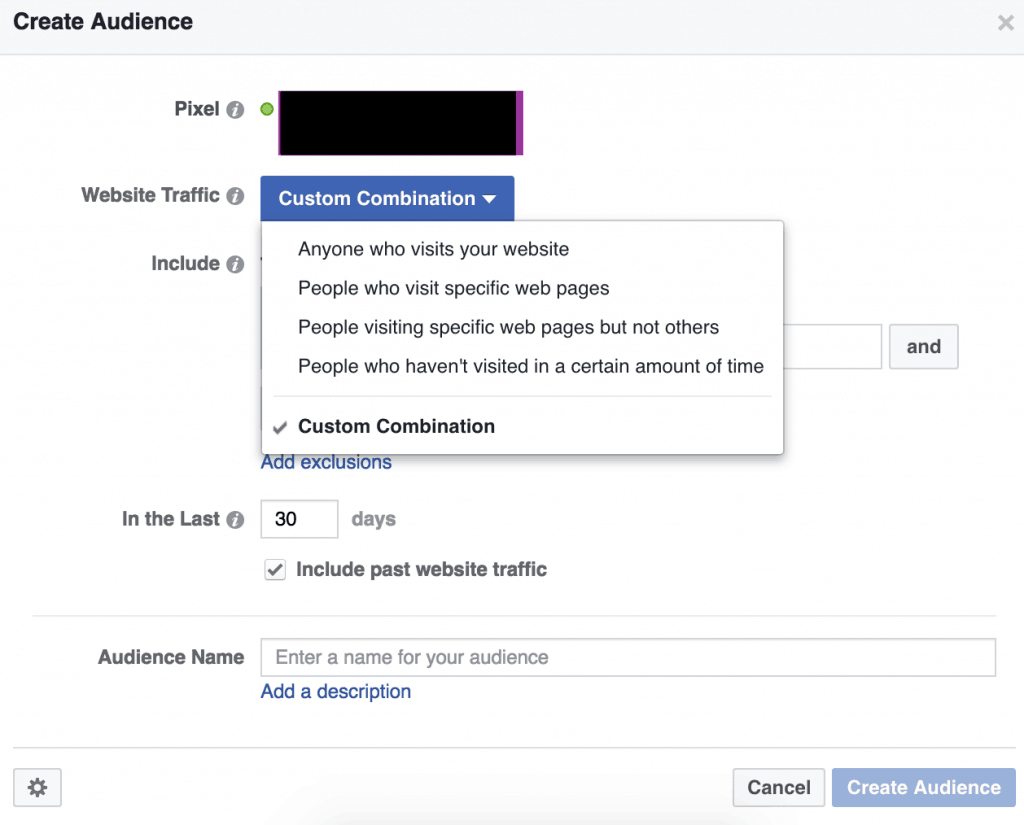Click the and button
1024x825 pixels.
tap(923, 346)
